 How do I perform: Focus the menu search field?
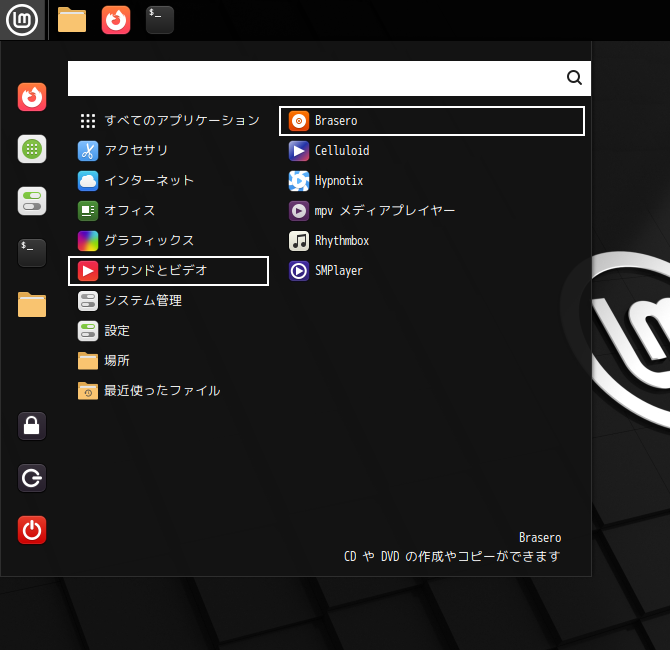[329, 78]
